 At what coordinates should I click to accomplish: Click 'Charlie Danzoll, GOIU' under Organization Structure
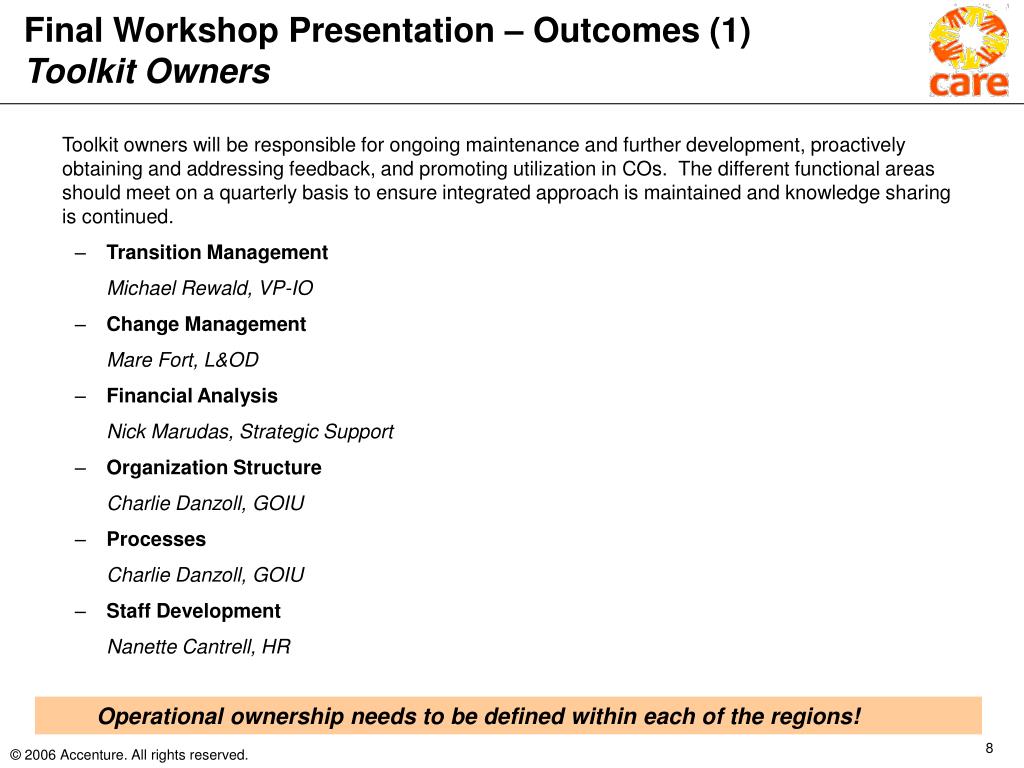pyautogui.click(x=206, y=504)
